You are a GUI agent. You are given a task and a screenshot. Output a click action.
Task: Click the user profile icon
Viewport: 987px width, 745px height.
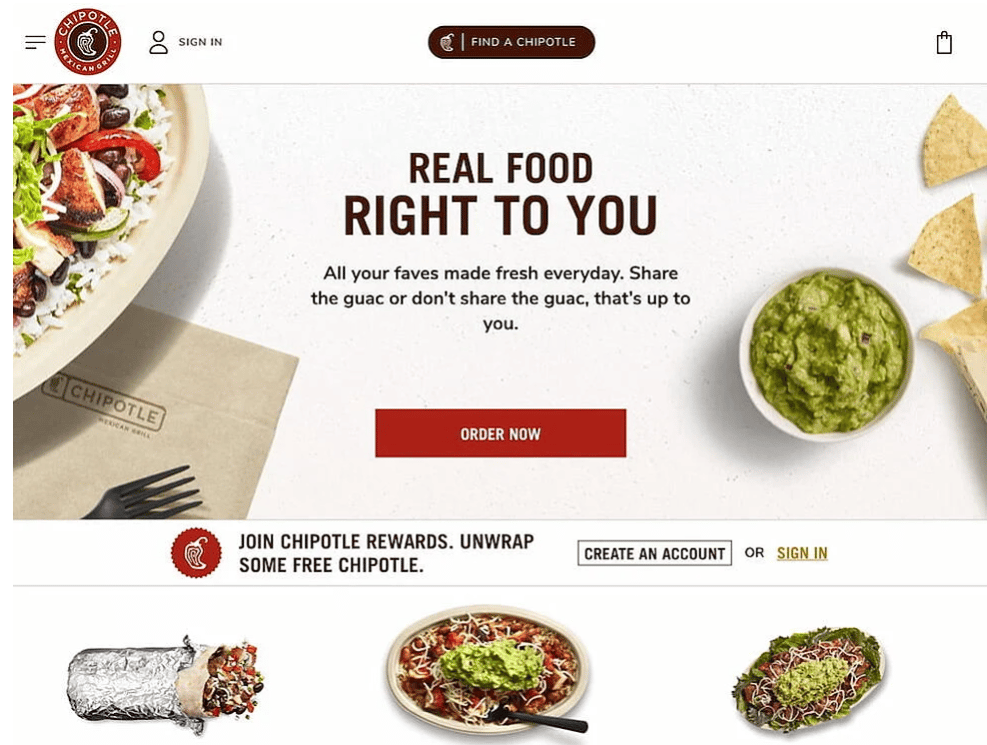(x=159, y=42)
